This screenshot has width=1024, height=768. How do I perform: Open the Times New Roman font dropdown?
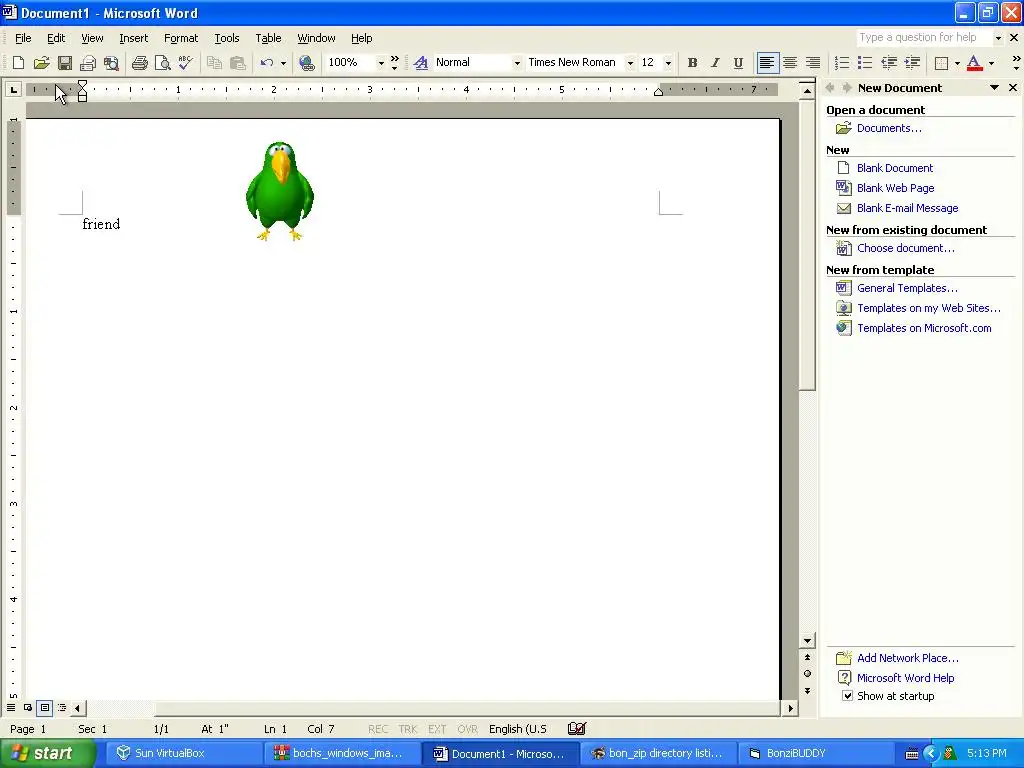[630, 63]
